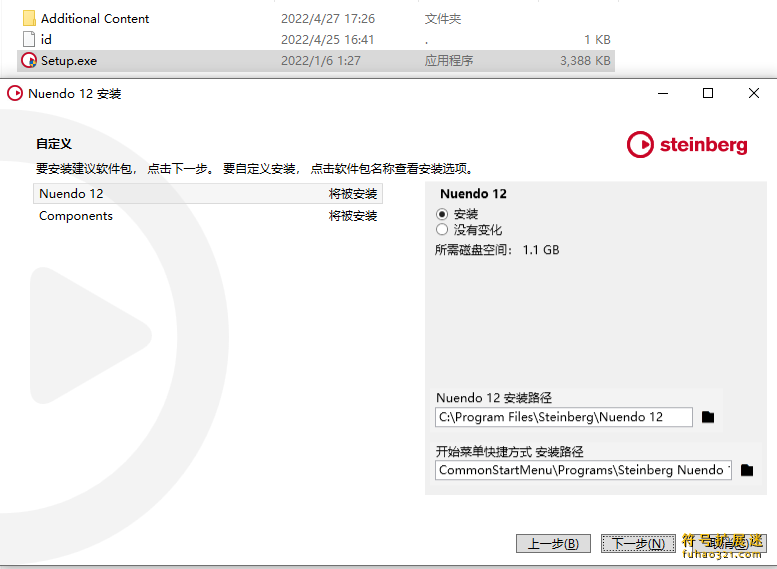Click the 自定义 heading
Screen dimensions: 777x569
(54, 144)
